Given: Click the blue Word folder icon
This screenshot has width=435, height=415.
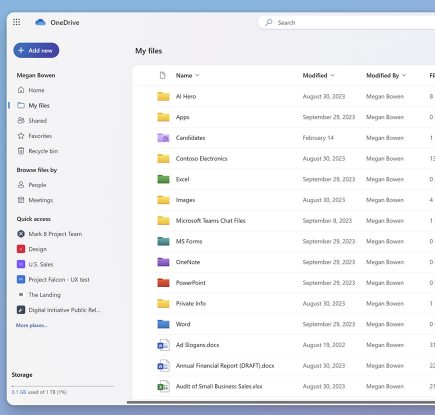Looking at the screenshot, I should point(163,324).
